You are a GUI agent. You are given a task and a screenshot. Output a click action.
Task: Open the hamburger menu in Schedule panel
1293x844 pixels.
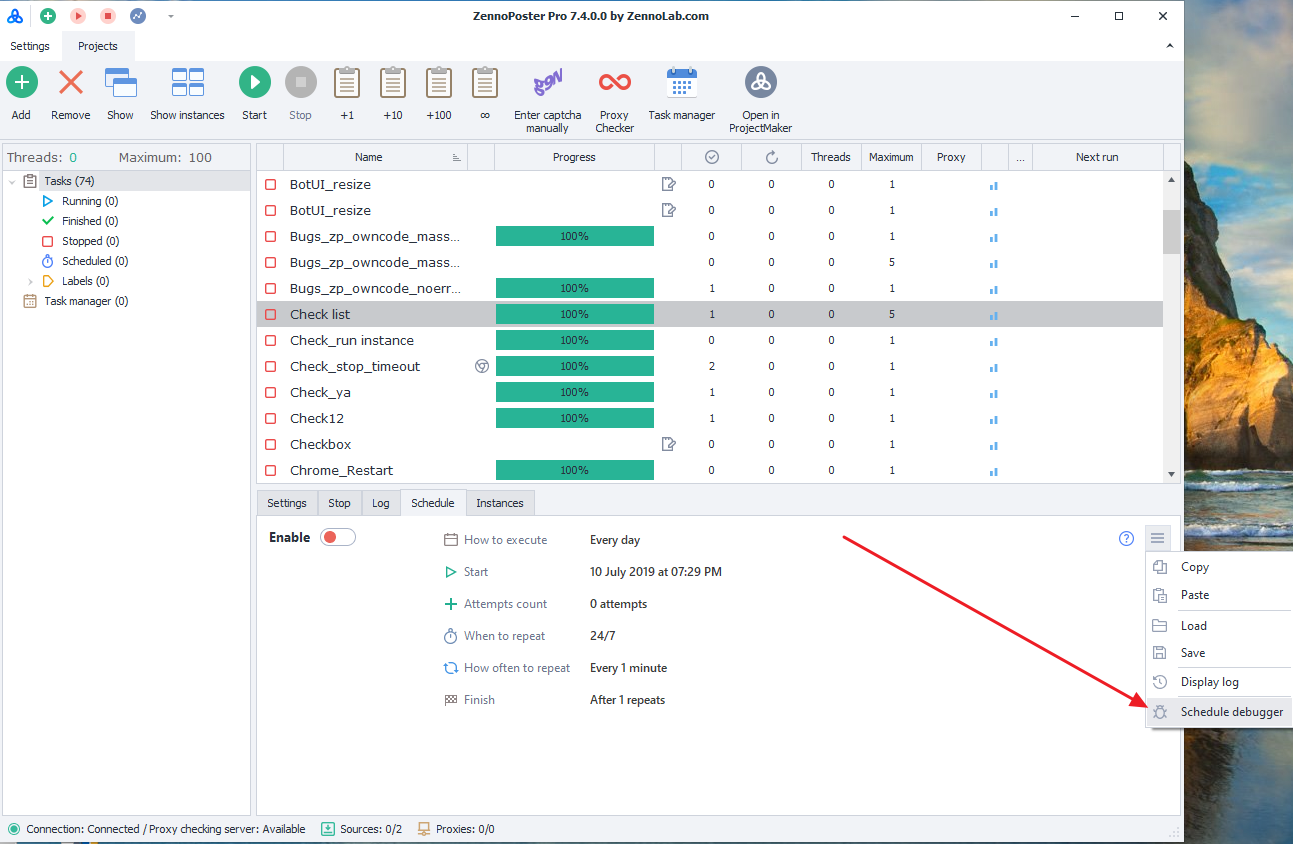pyautogui.click(x=1157, y=539)
